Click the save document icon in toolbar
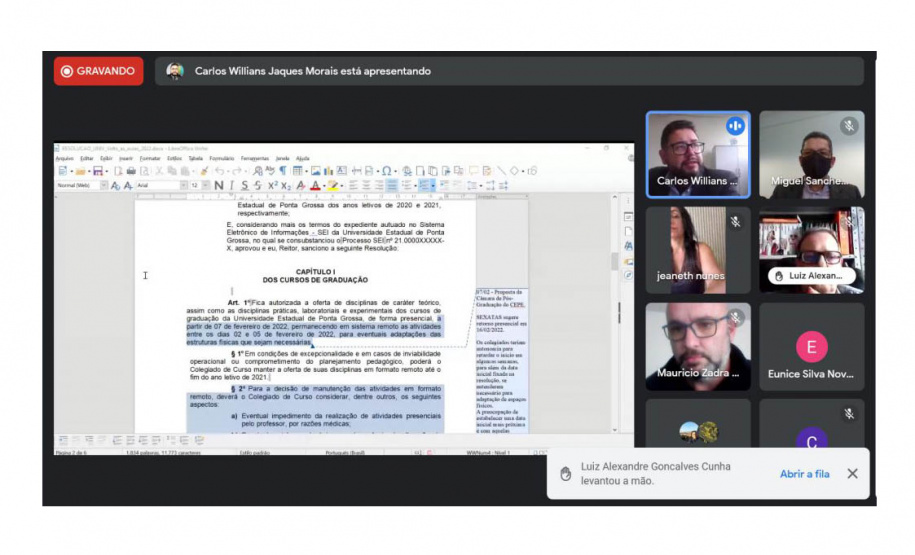This screenshot has height=555, width=915. tap(98, 171)
